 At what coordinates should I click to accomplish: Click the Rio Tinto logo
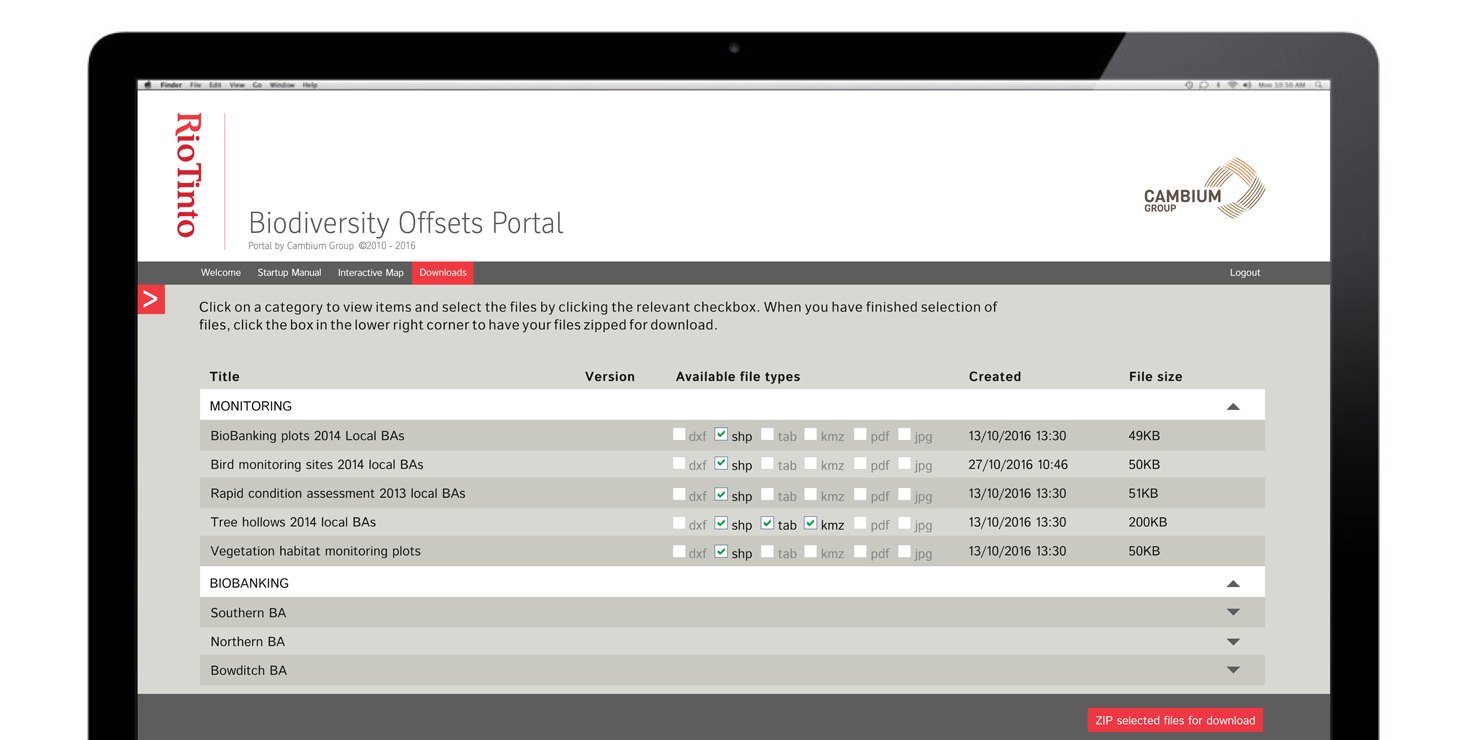(x=188, y=175)
